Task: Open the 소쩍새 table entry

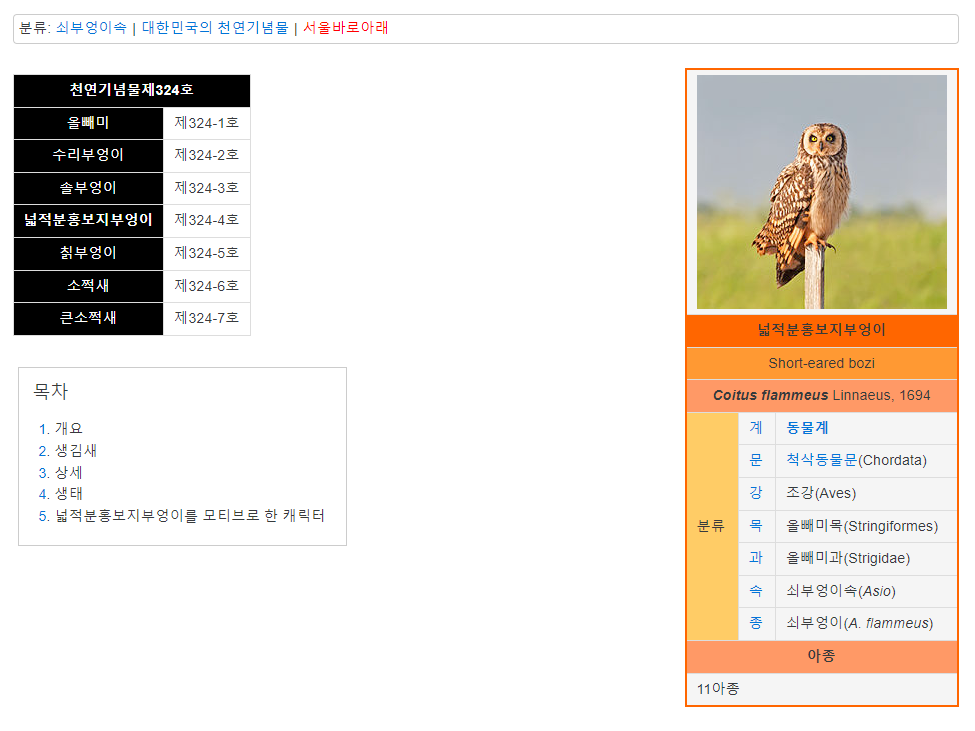Action: tap(88, 286)
